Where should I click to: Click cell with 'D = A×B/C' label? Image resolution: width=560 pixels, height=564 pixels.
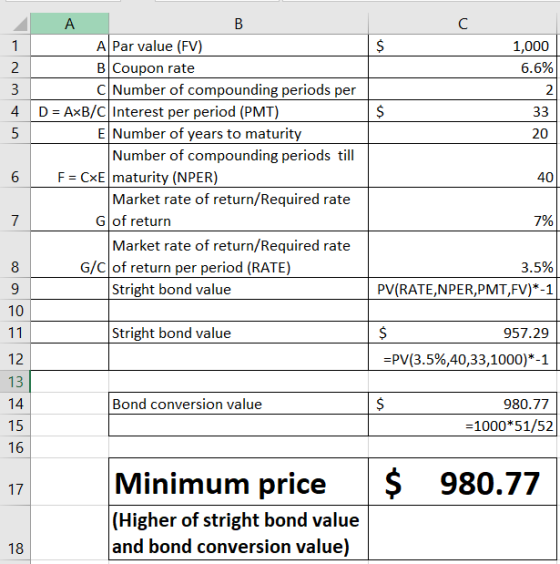pyautogui.click(x=69, y=112)
